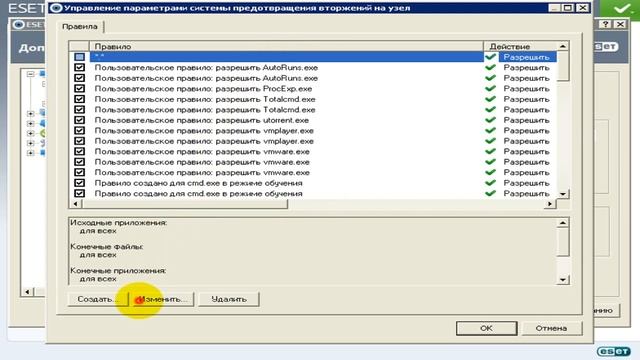Click the Удалить button
Viewport: 640px width, 360px height.
point(229,299)
